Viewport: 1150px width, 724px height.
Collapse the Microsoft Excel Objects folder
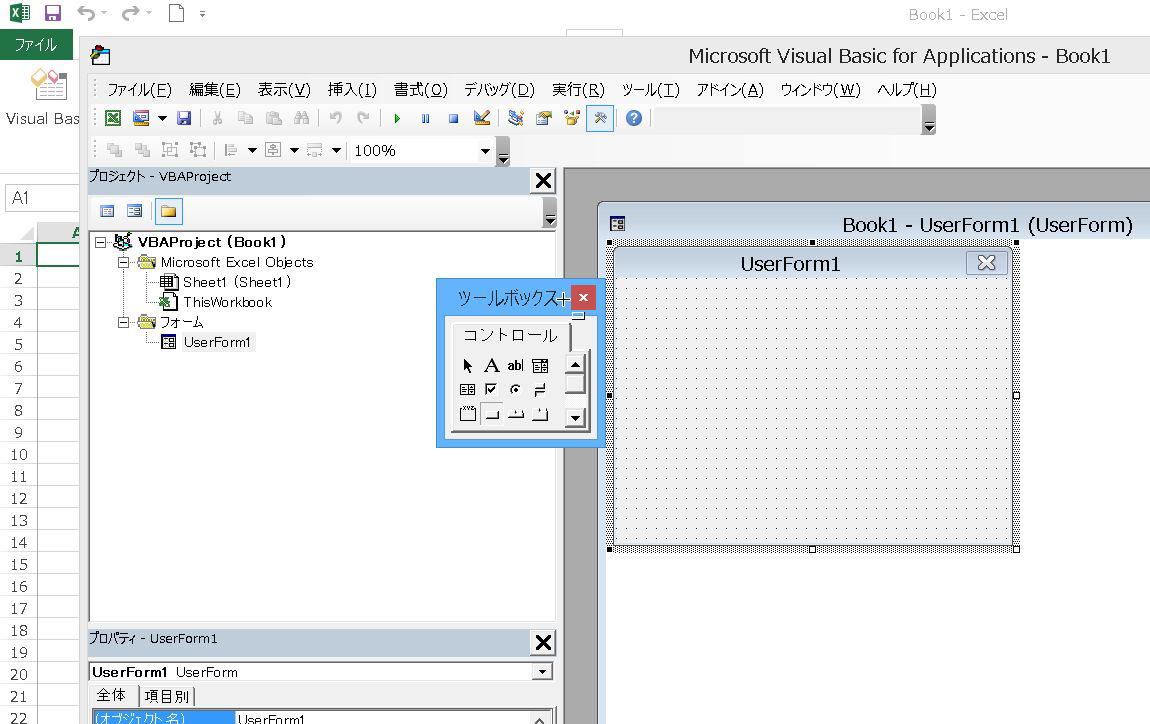(123, 262)
